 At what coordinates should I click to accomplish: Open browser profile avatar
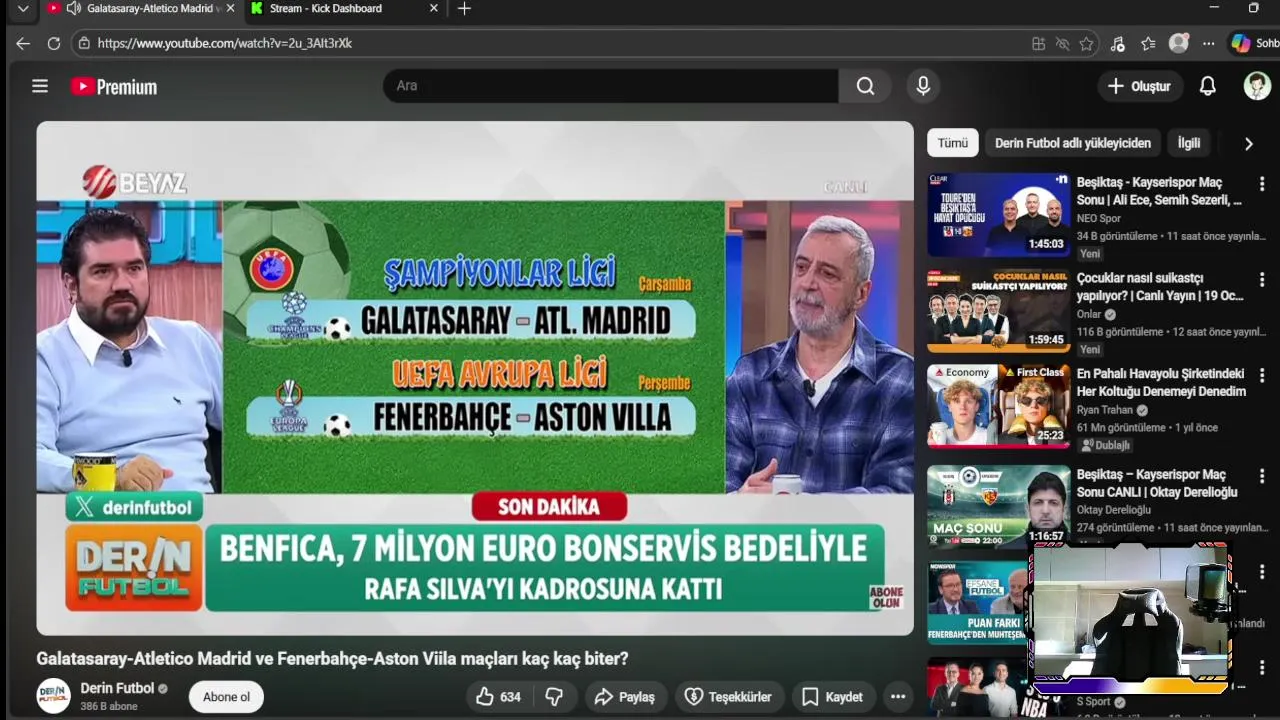(x=1179, y=43)
